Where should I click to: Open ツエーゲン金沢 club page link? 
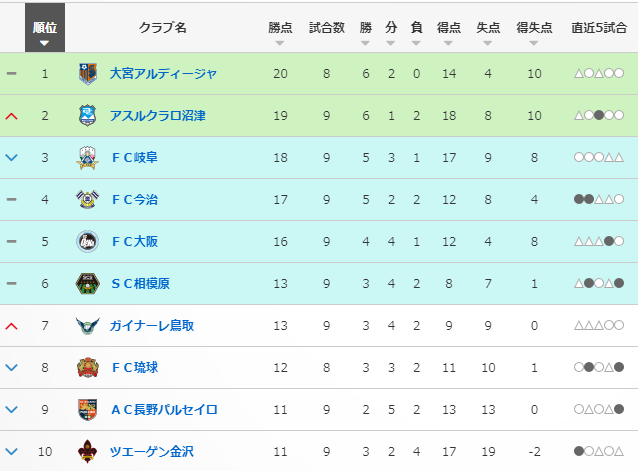pos(152,451)
